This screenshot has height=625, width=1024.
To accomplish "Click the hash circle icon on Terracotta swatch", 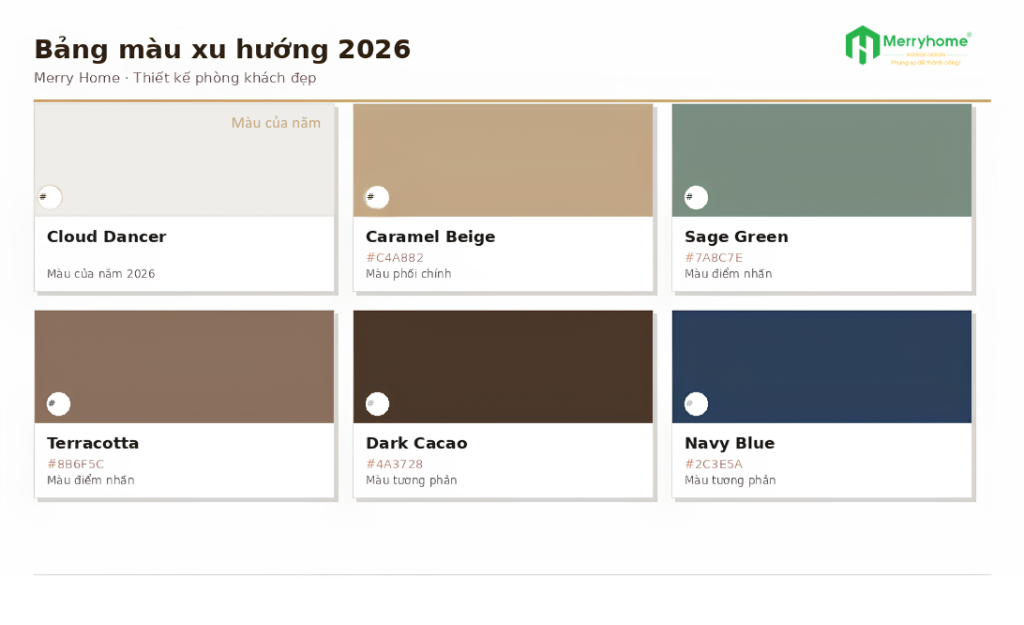I will [x=59, y=404].
